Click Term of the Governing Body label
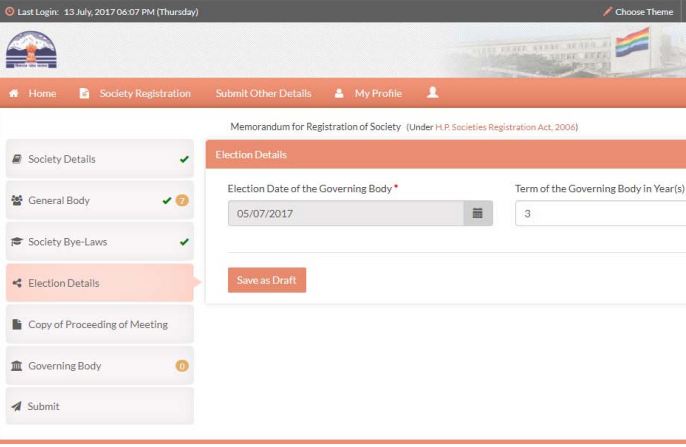This screenshot has height=447, width=686. tap(600, 189)
